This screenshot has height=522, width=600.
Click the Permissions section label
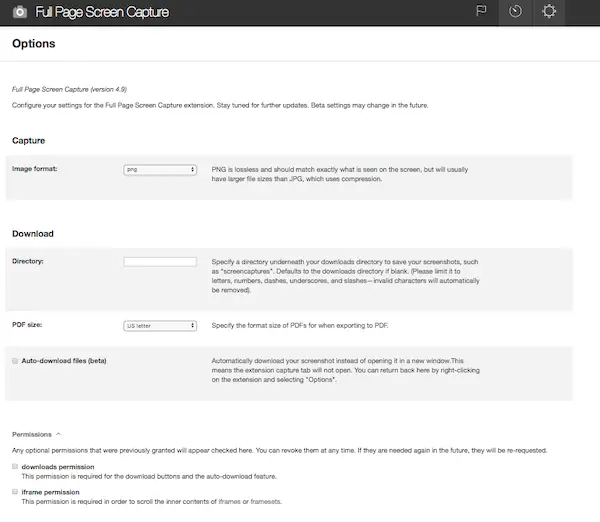click(x=32, y=434)
